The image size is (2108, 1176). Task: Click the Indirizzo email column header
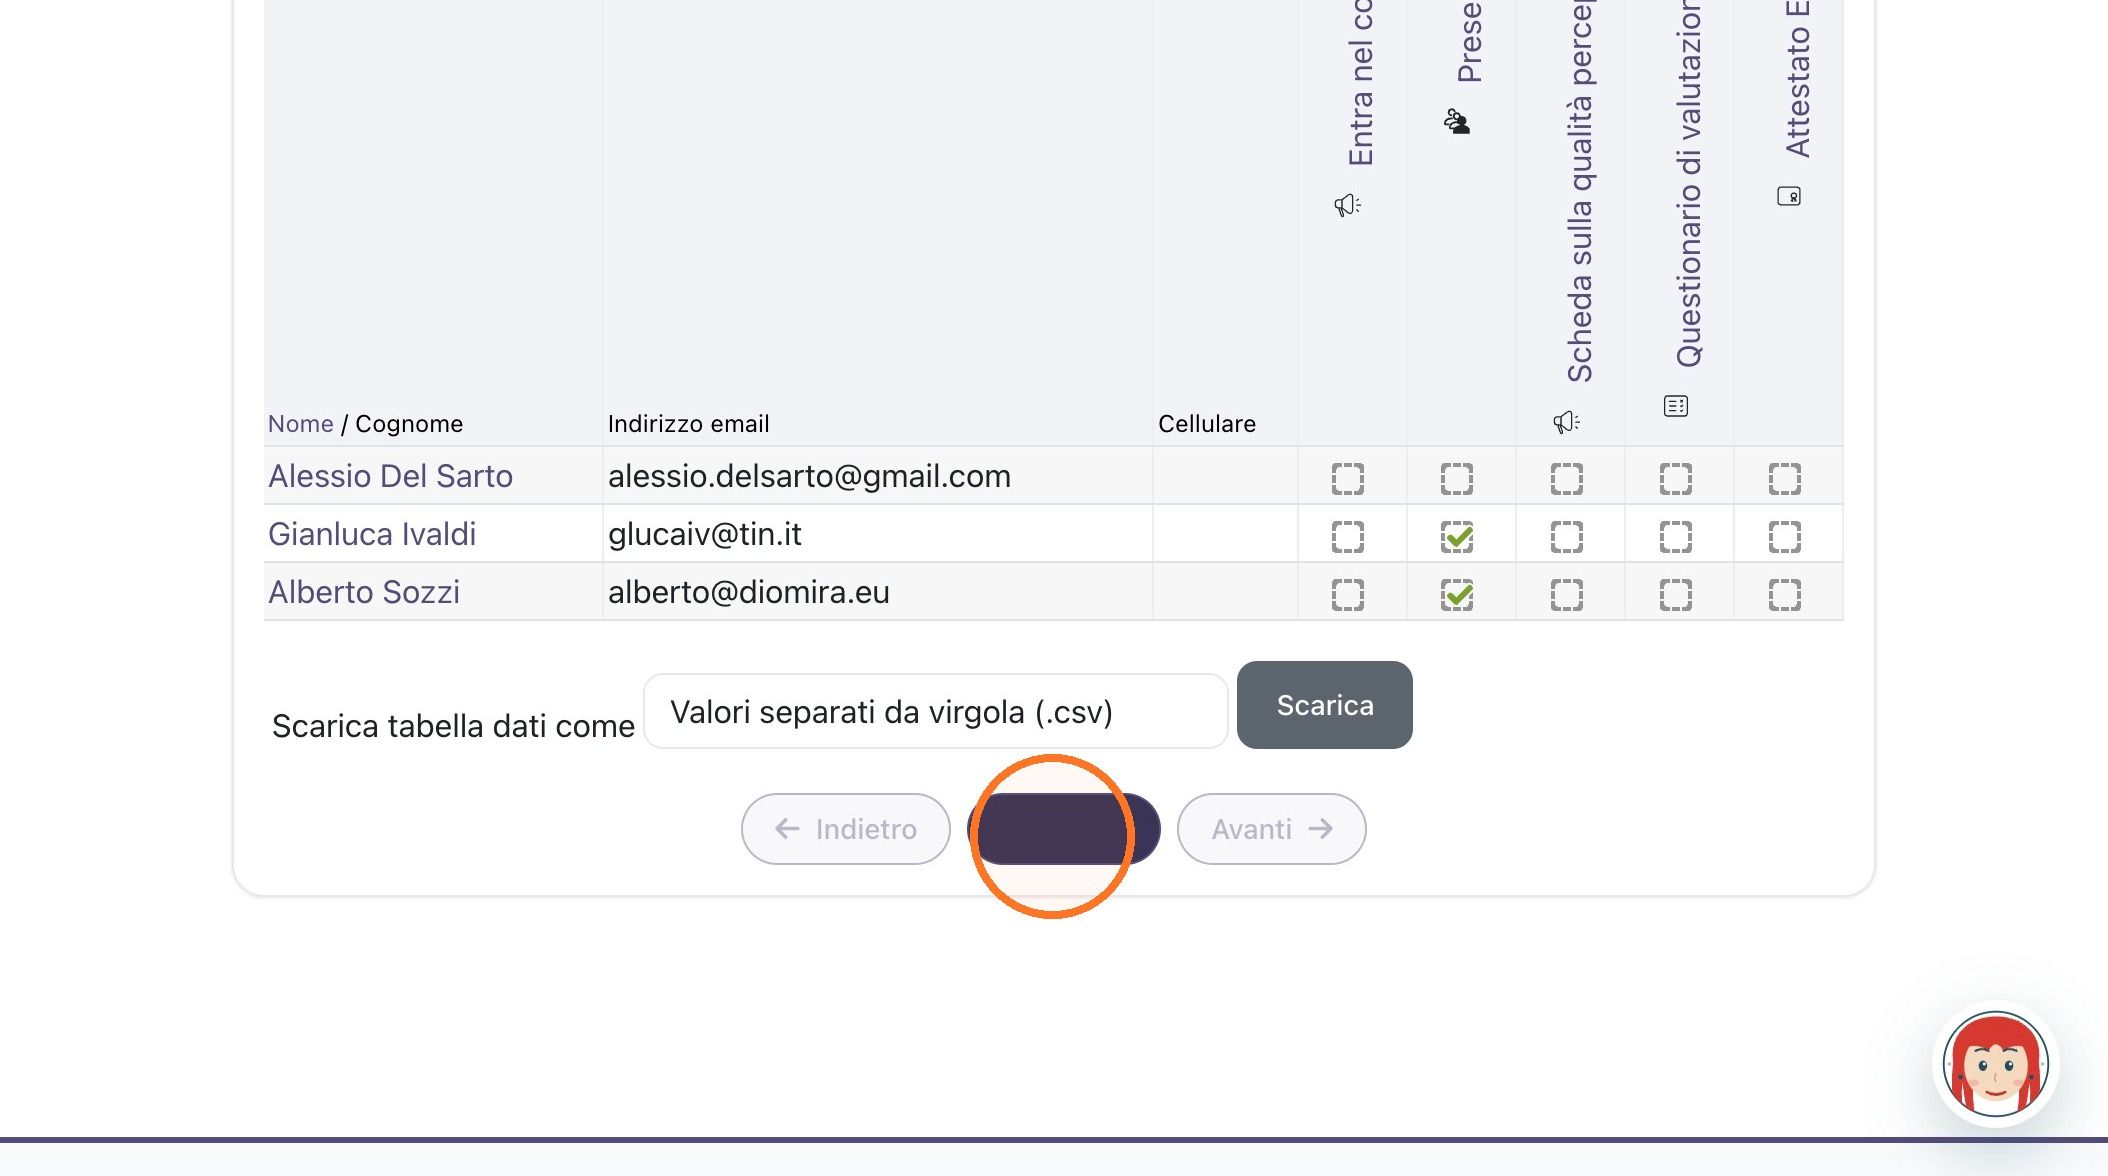click(x=689, y=424)
